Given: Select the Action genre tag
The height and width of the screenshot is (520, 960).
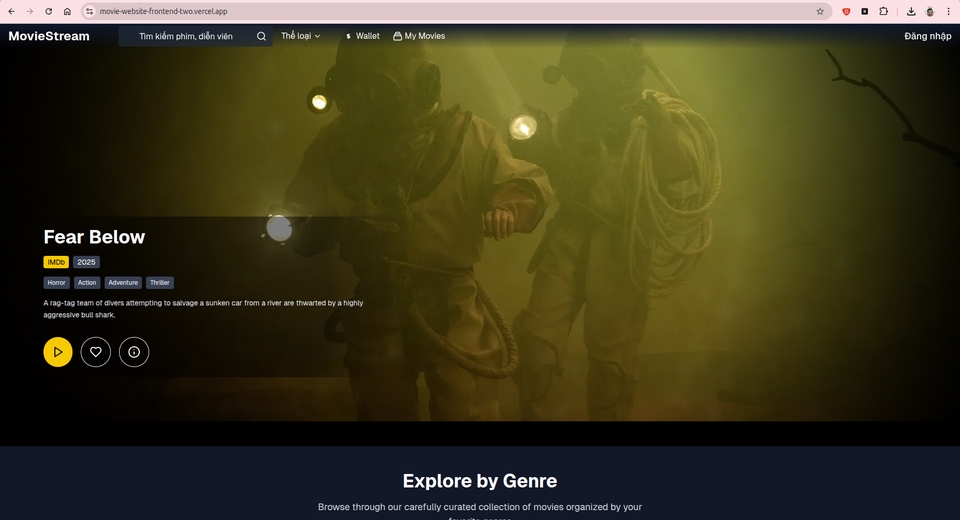Looking at the screenshot, I should point(88,283).
